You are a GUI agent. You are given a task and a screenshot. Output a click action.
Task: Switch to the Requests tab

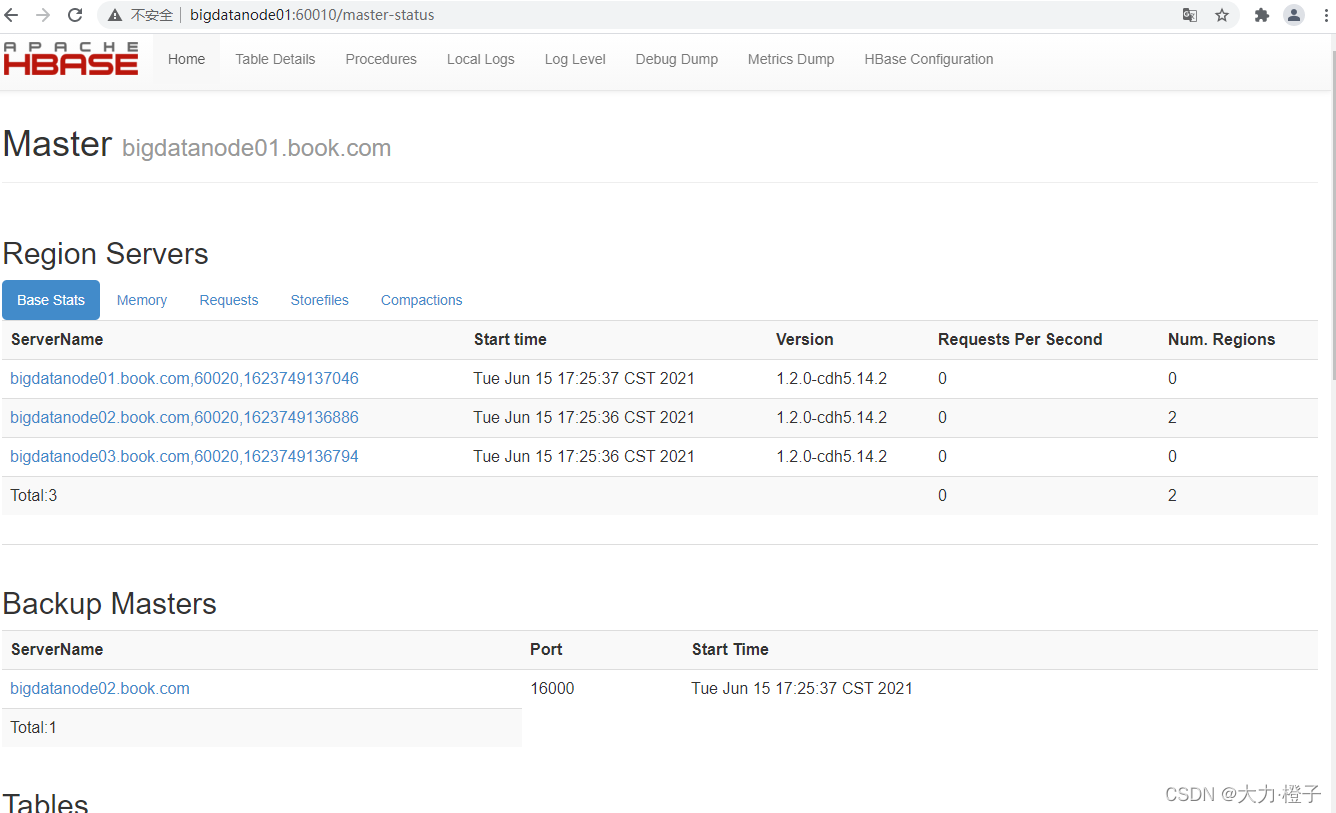[x=229, y=300]
